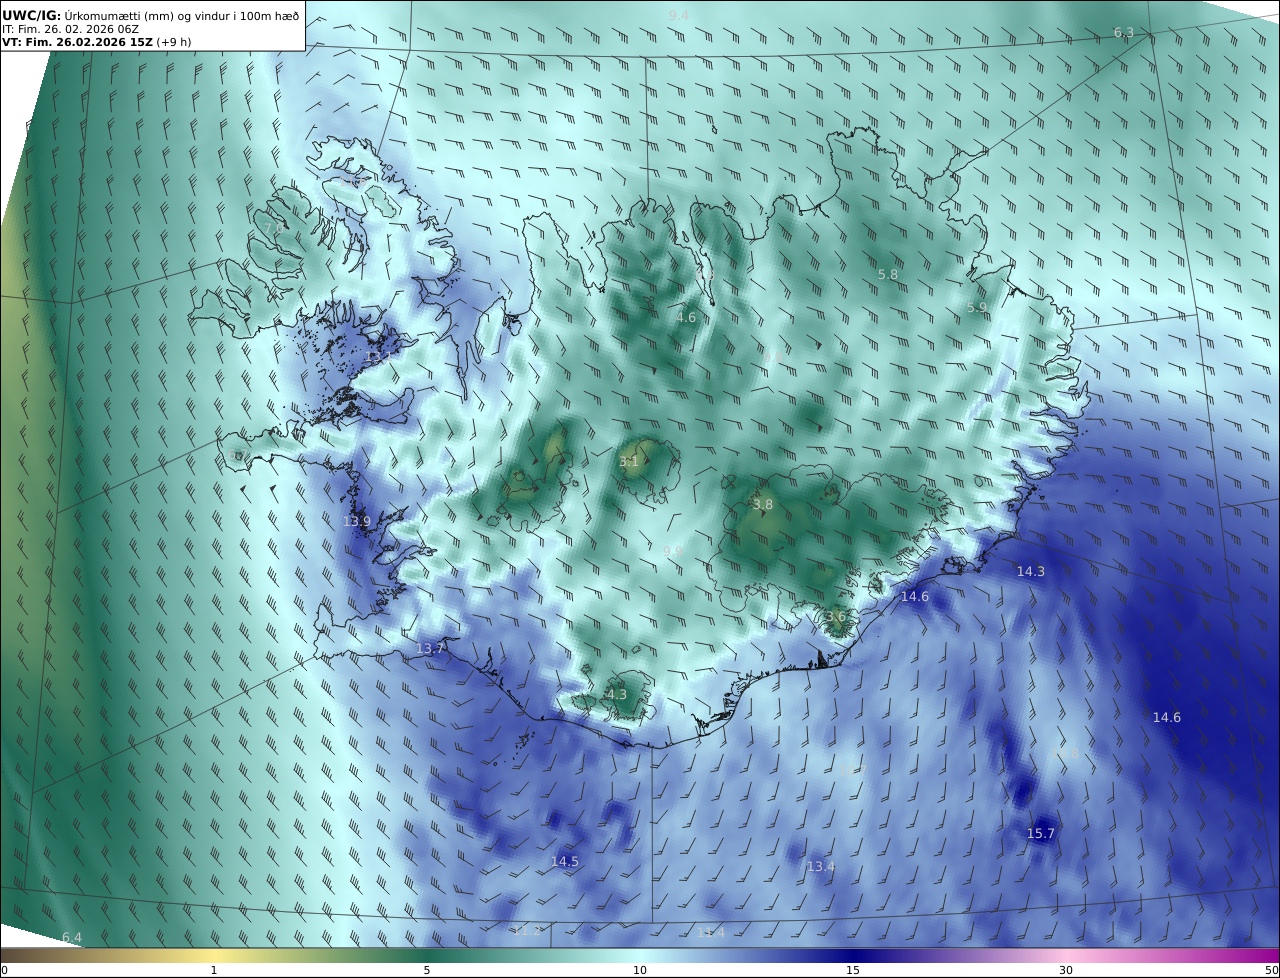This screenshot has width=1280, height=978.
Task: Click the 7.0 value over the Westfjords
Action: [x=273, y=229]
